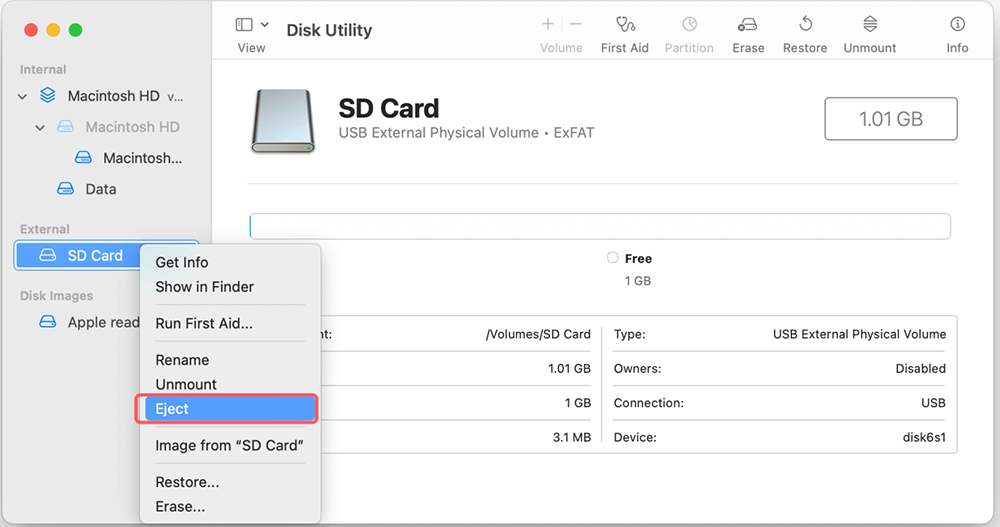Screen dimensions: 1000x527
Task: Select the Data volume in sidebar
Action: (101, 189)
